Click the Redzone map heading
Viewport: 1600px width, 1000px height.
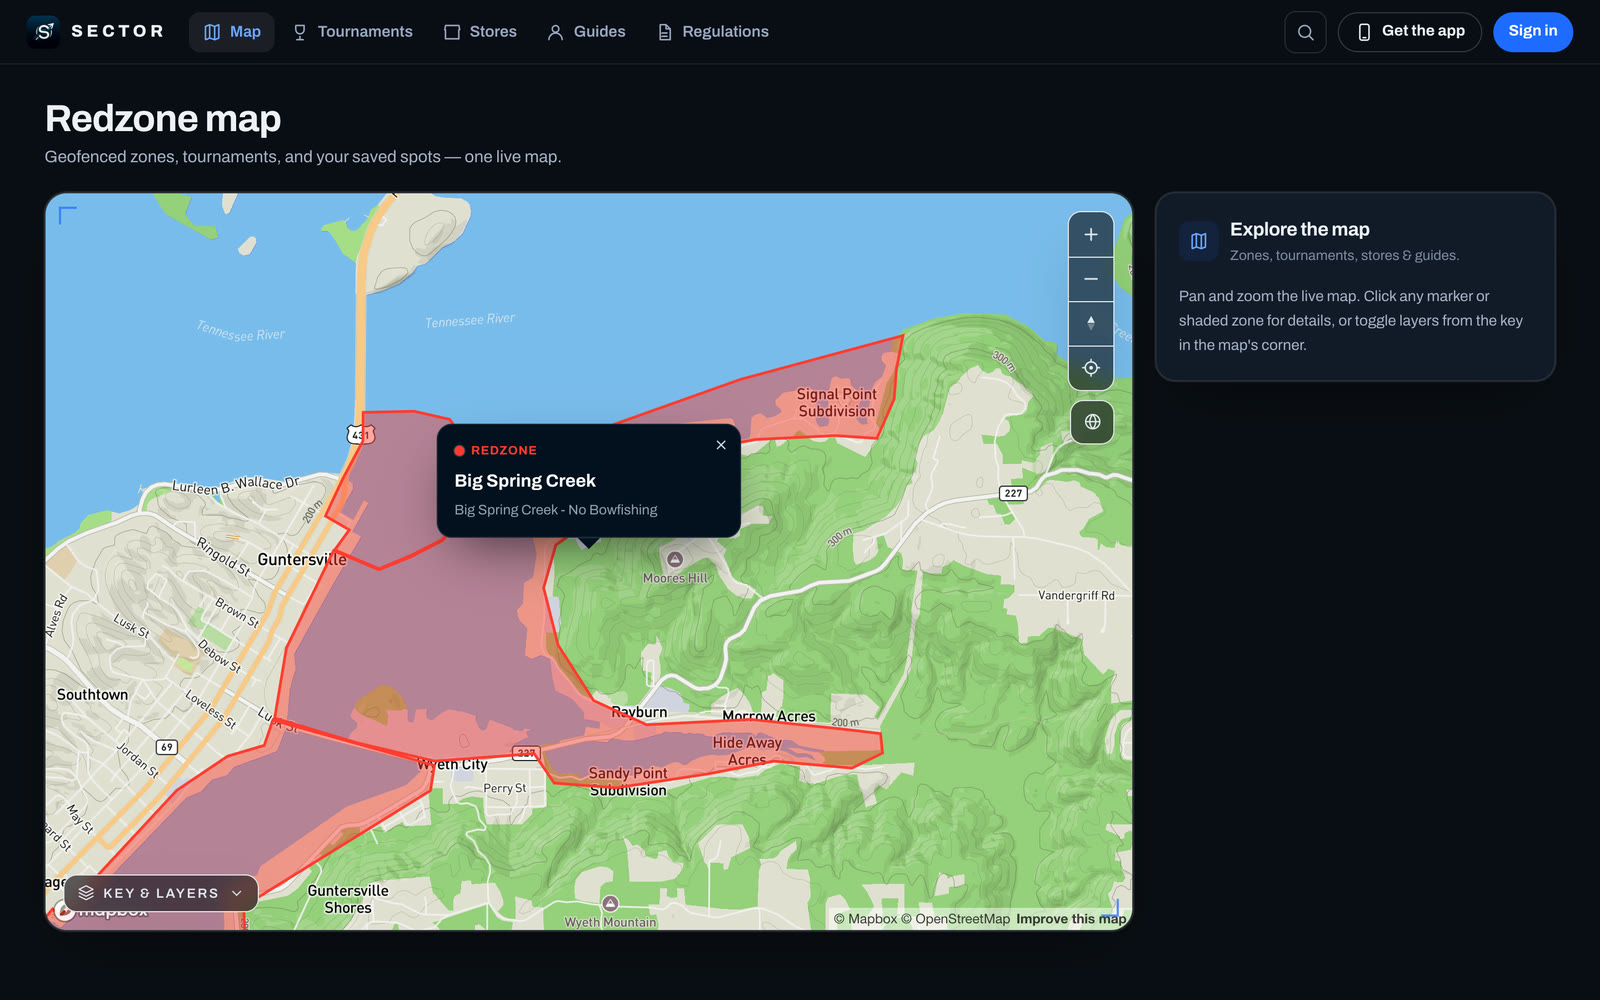tap(163, 119)
